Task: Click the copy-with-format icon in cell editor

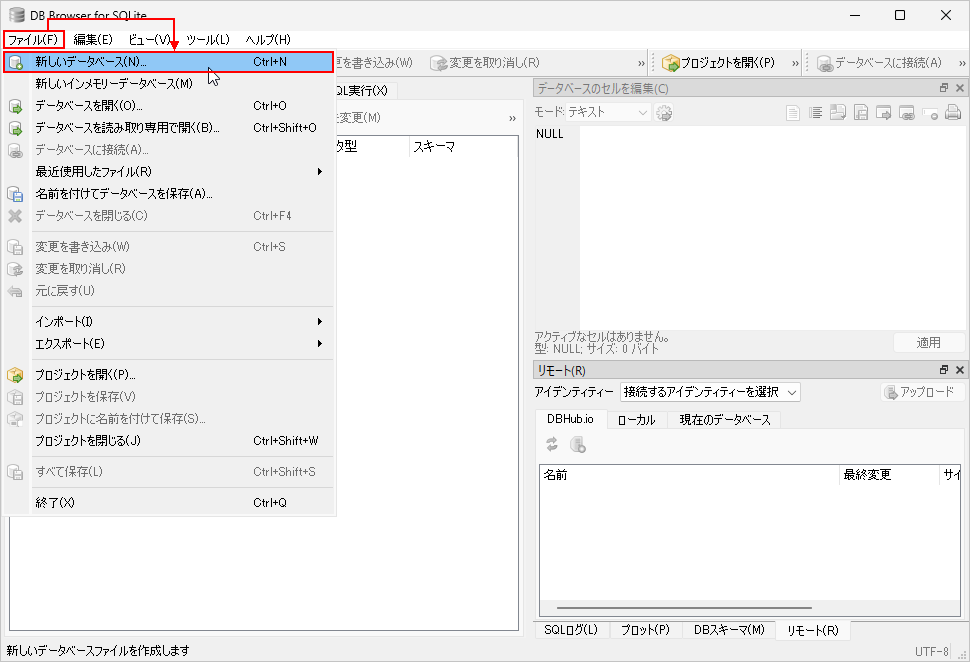Action: tap(838, 113)
